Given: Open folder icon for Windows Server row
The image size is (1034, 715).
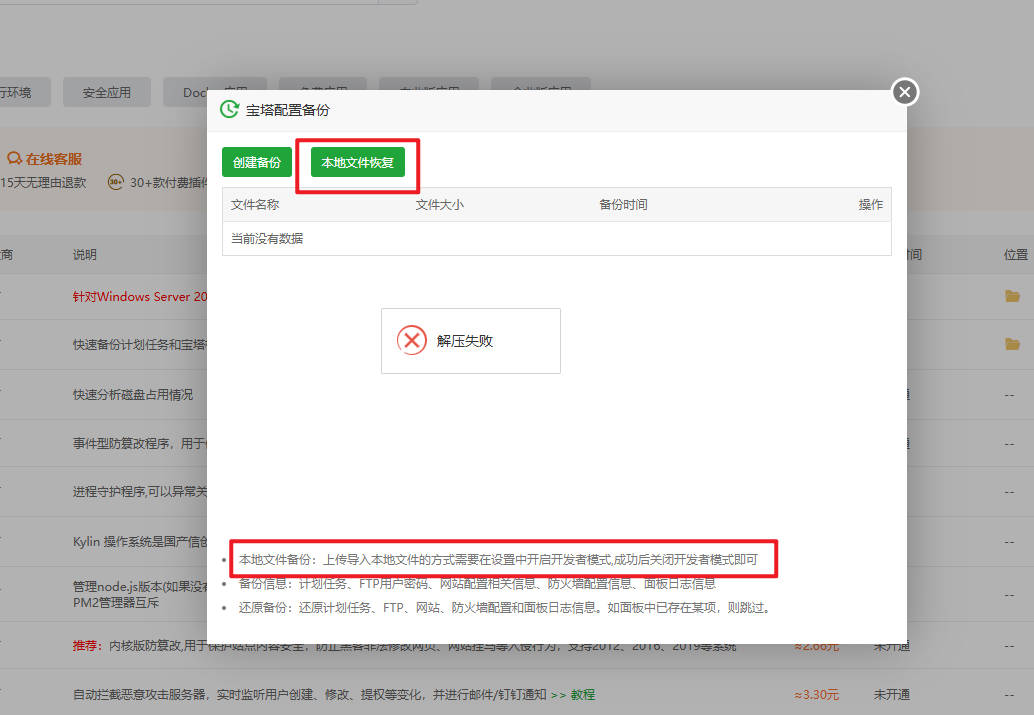Looking at the screenshot, I should tap(1012, 296).
